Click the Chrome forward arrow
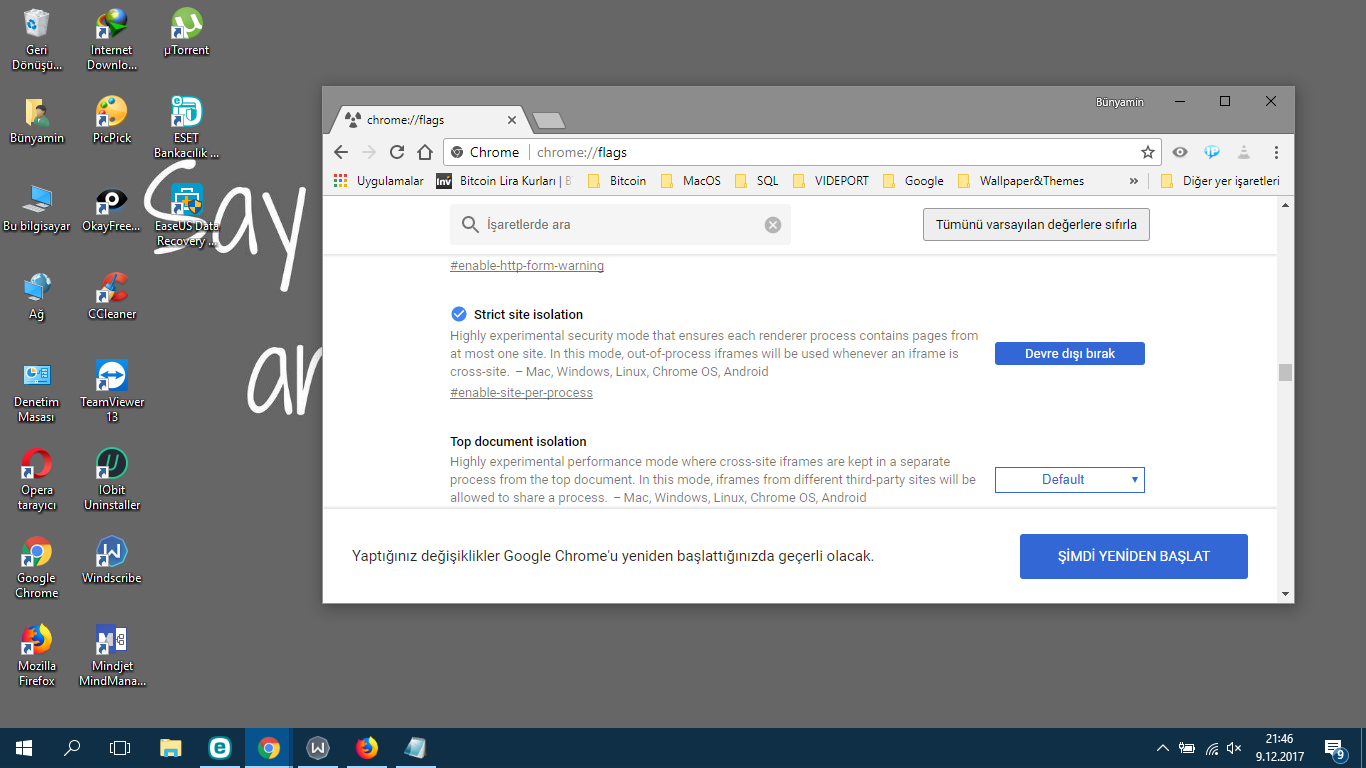 (368, 152)
